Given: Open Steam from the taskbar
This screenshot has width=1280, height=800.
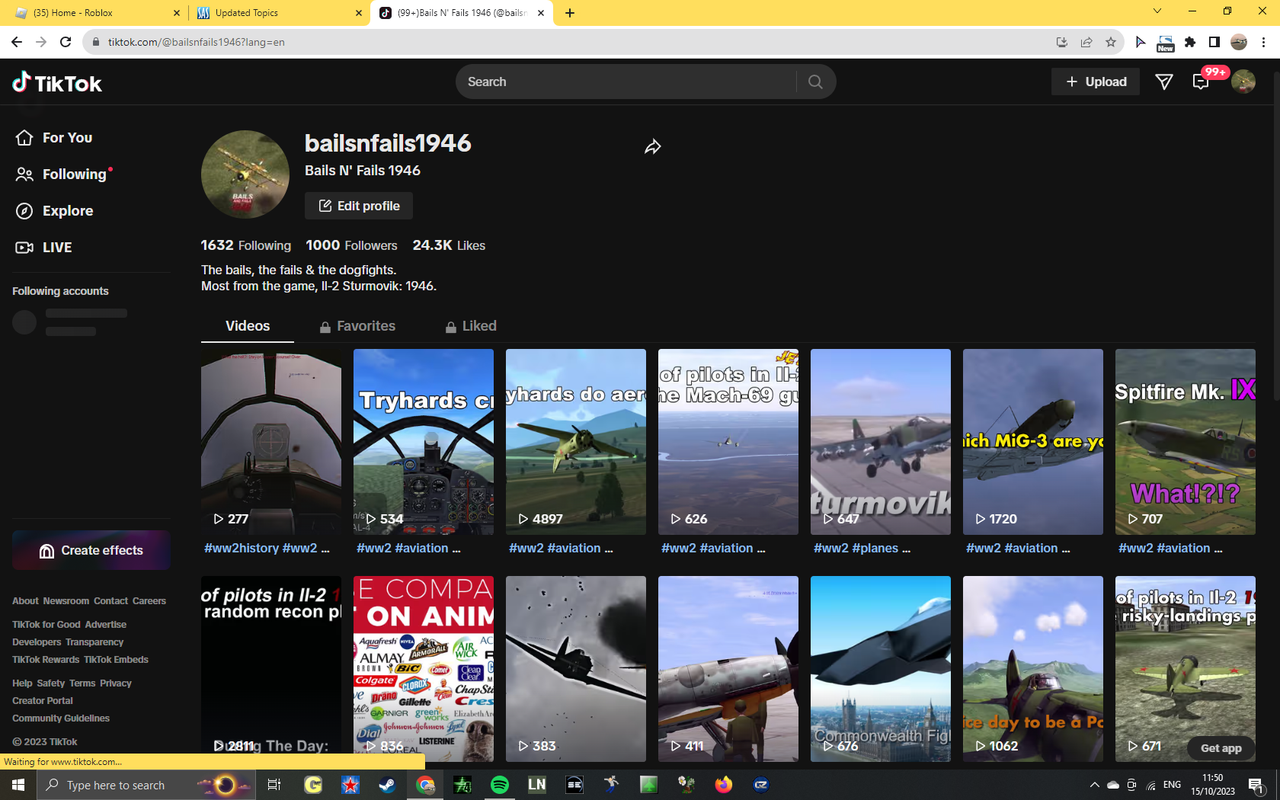Looking at the screenshot, I should 386,785.
